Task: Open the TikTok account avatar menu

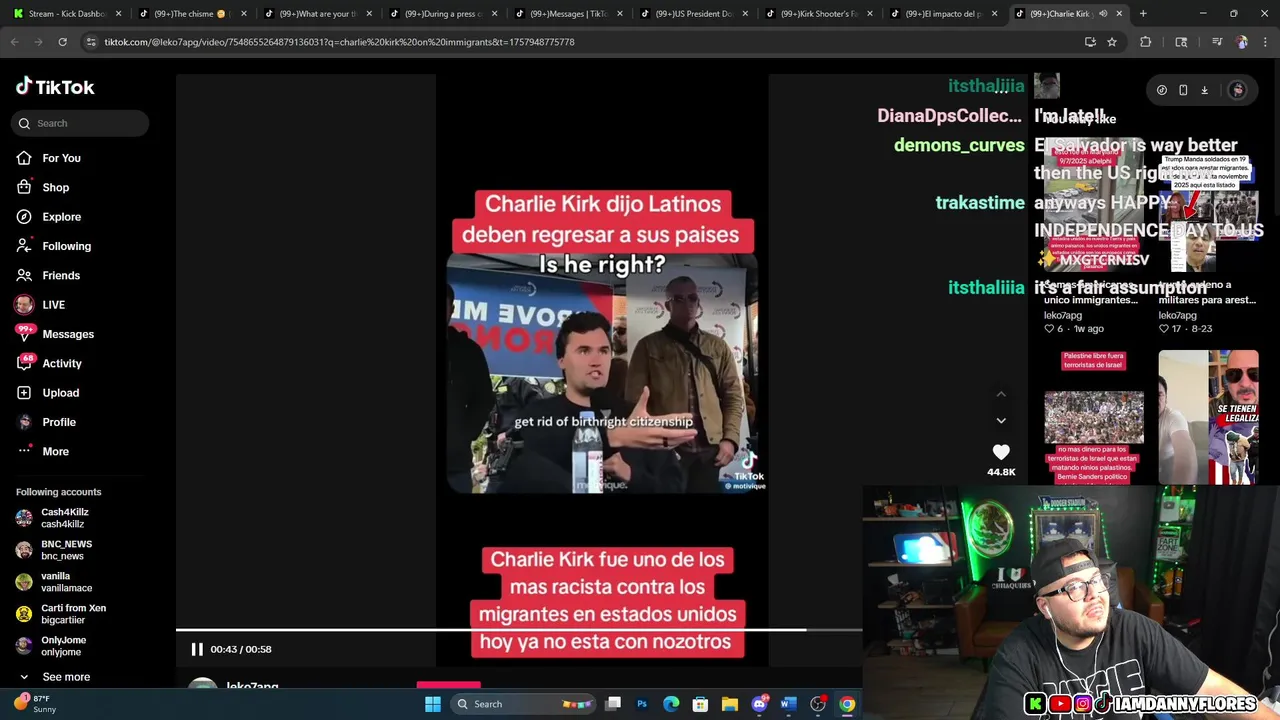Action: pyautogui.click(x=1237, y=90)
